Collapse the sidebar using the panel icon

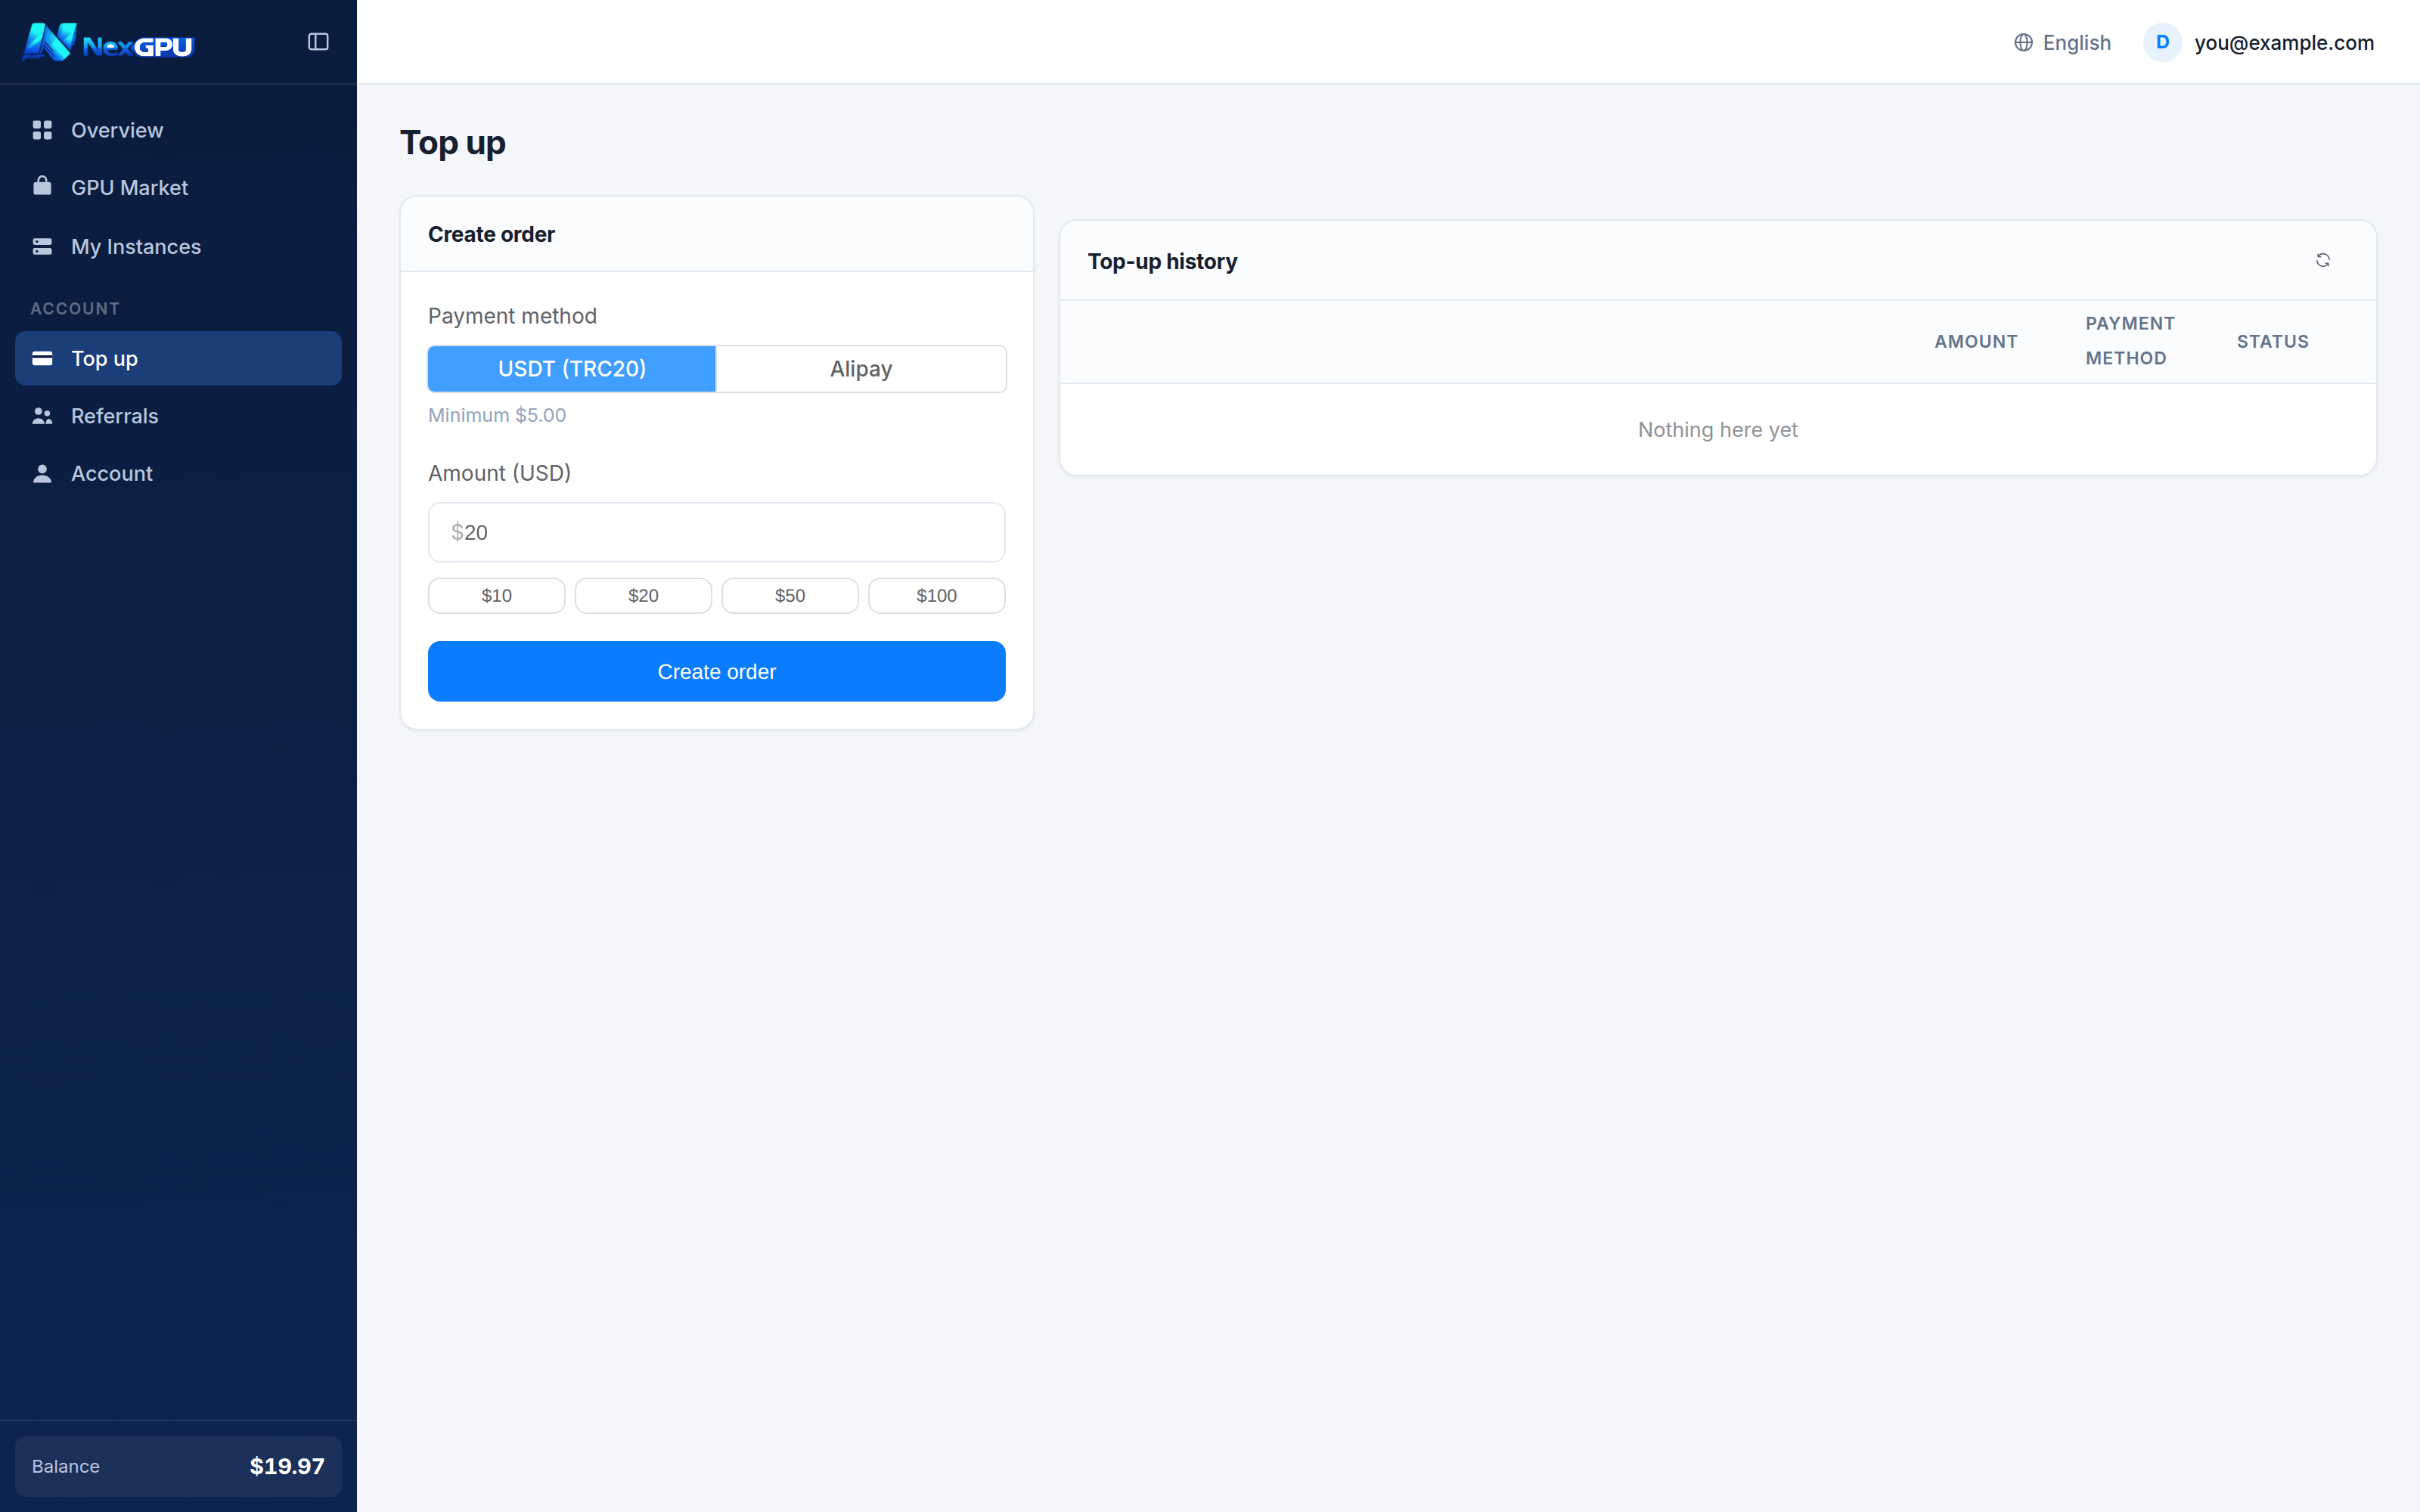pos(318,42)
